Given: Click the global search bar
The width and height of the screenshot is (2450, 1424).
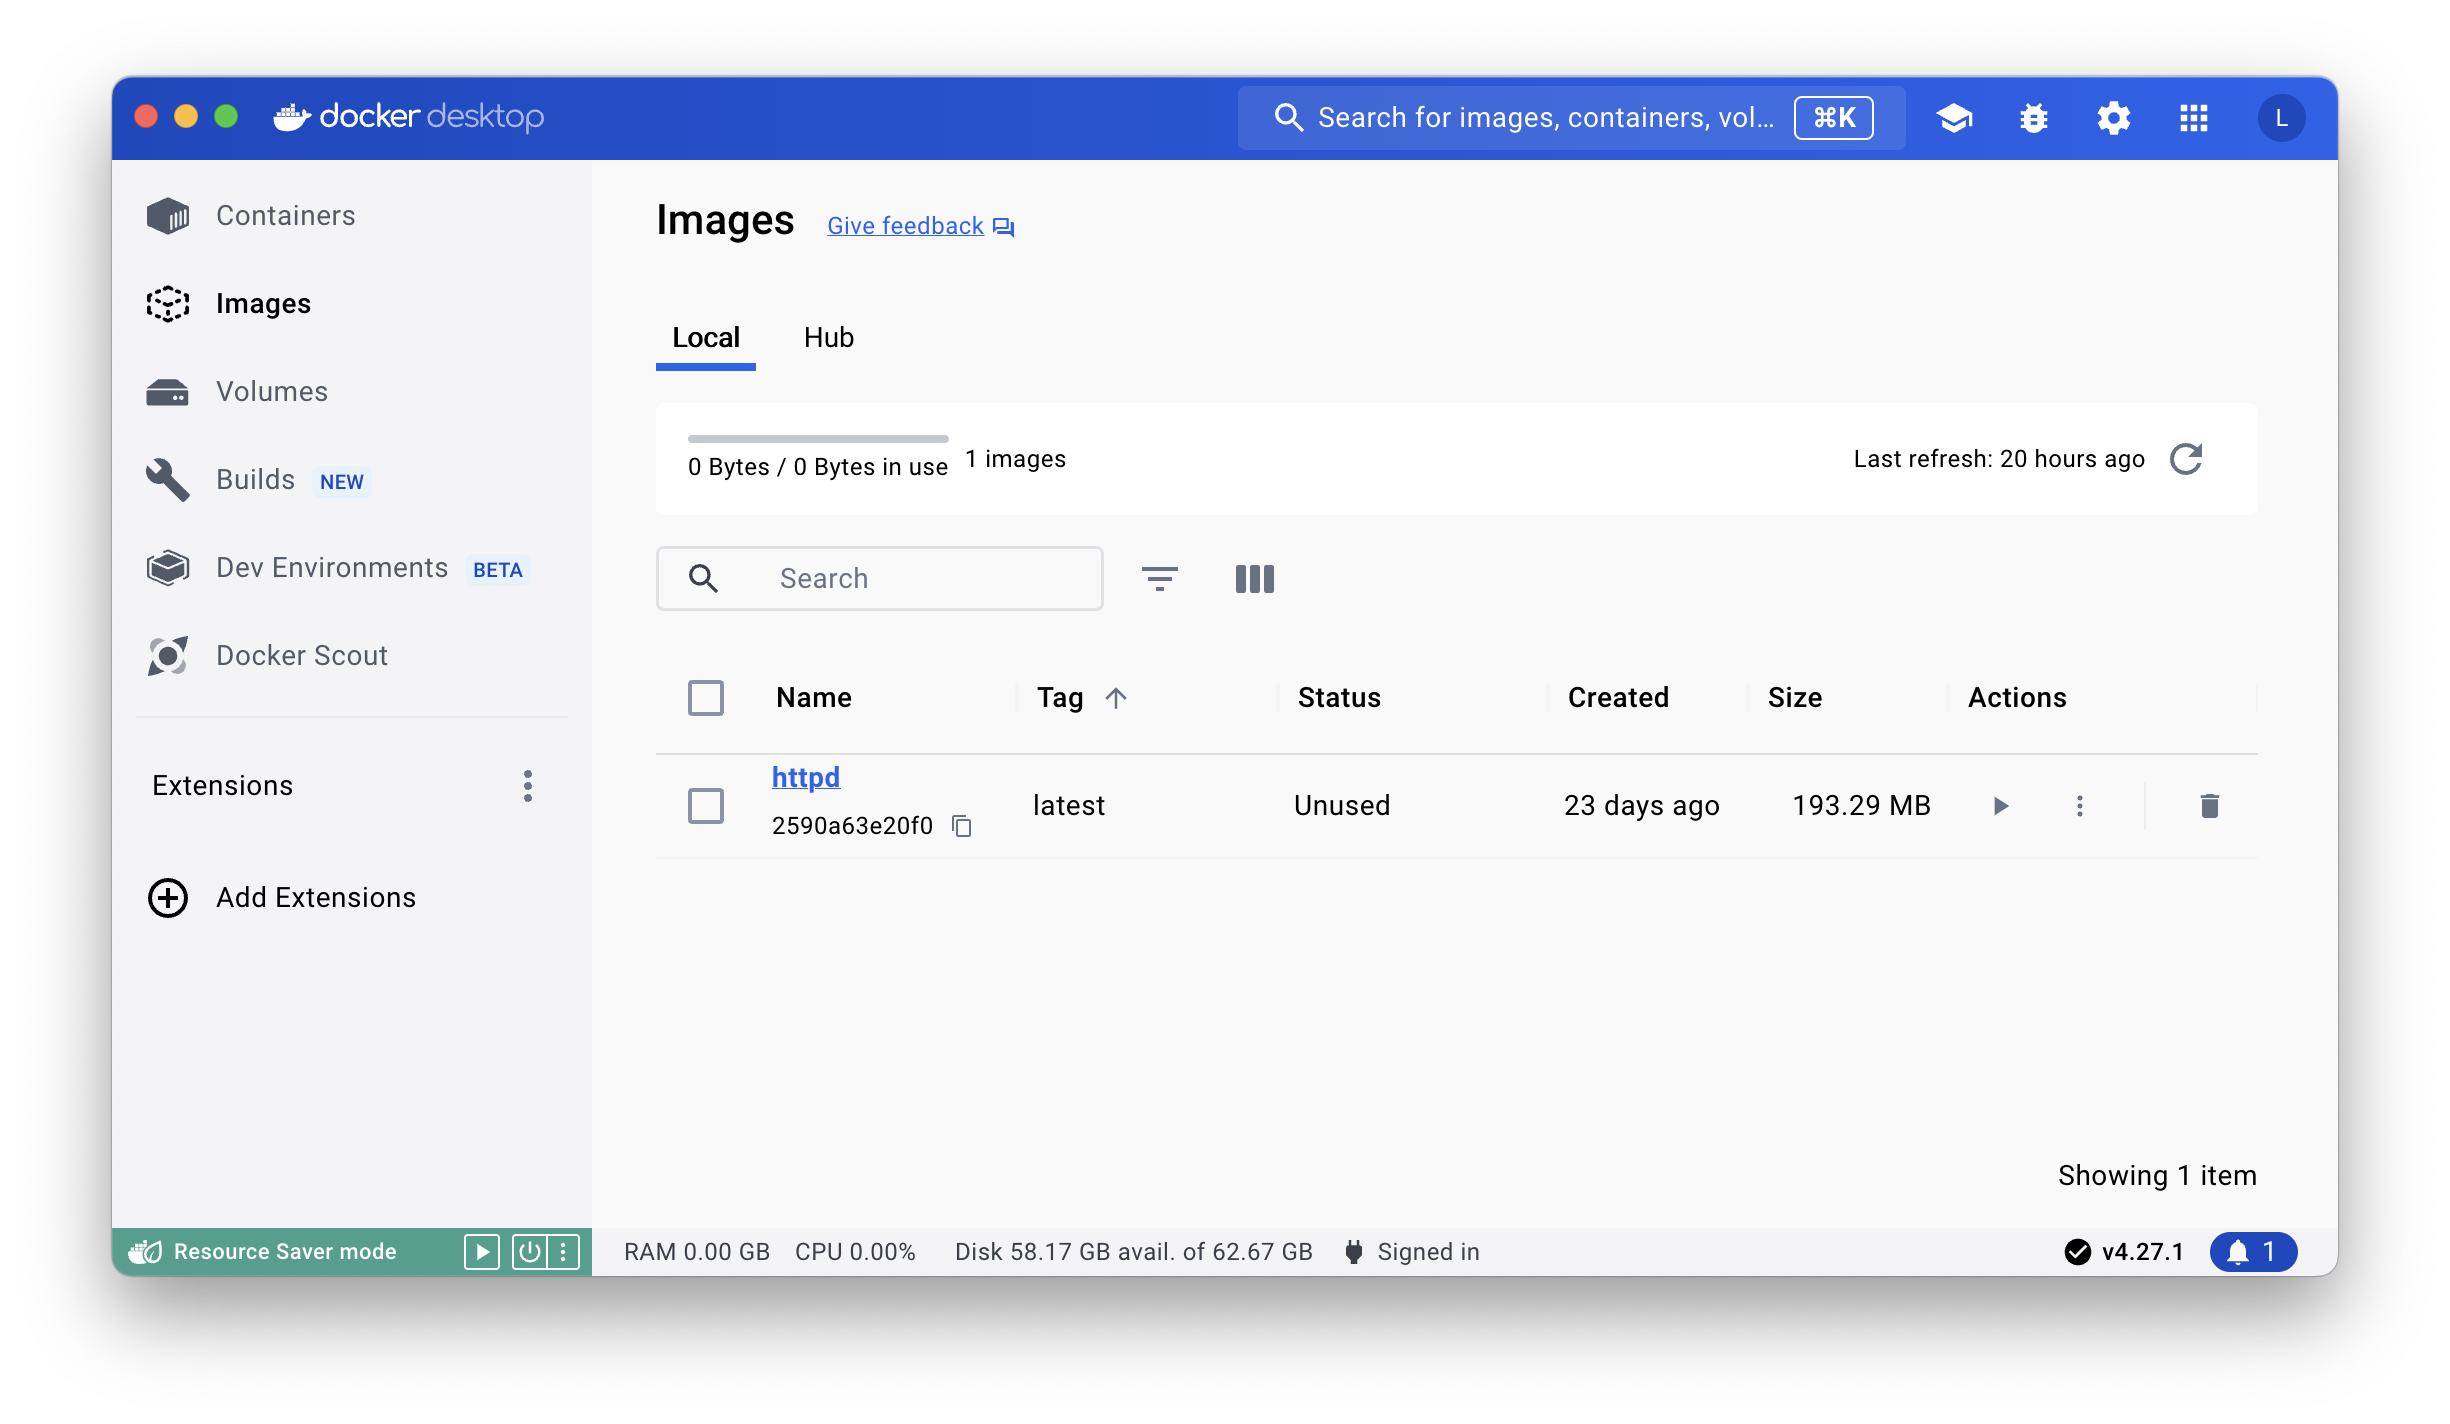Looking at the screenshot, I should [1571, 118].
